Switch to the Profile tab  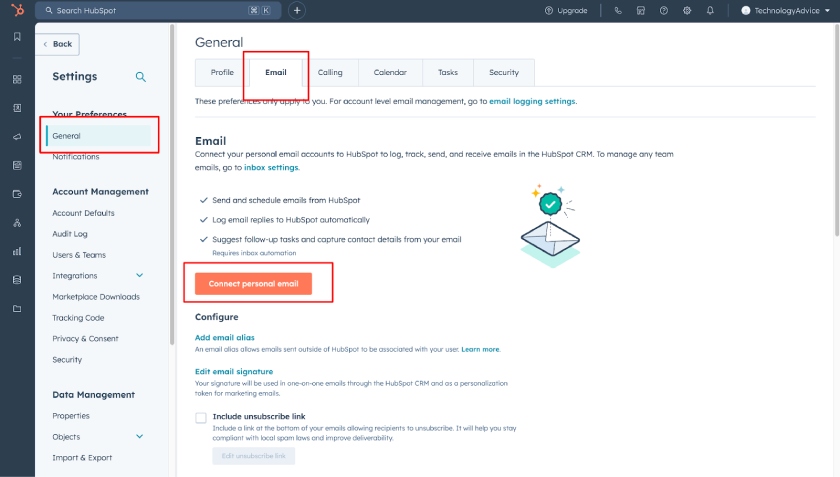(222, 72)
